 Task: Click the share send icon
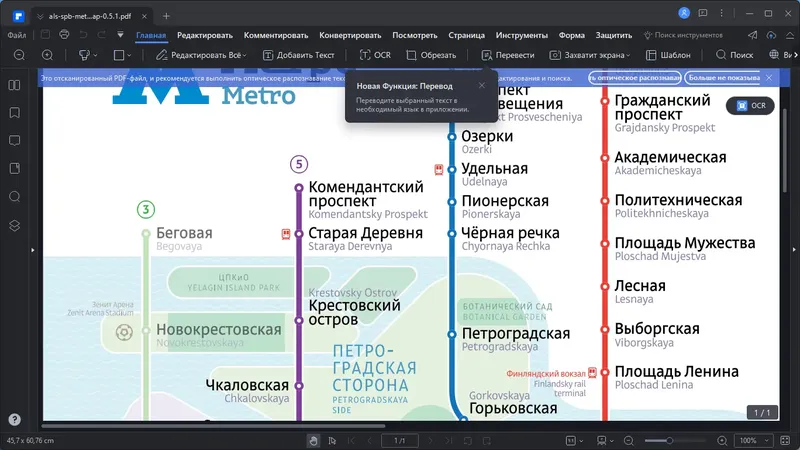(753, 35)
